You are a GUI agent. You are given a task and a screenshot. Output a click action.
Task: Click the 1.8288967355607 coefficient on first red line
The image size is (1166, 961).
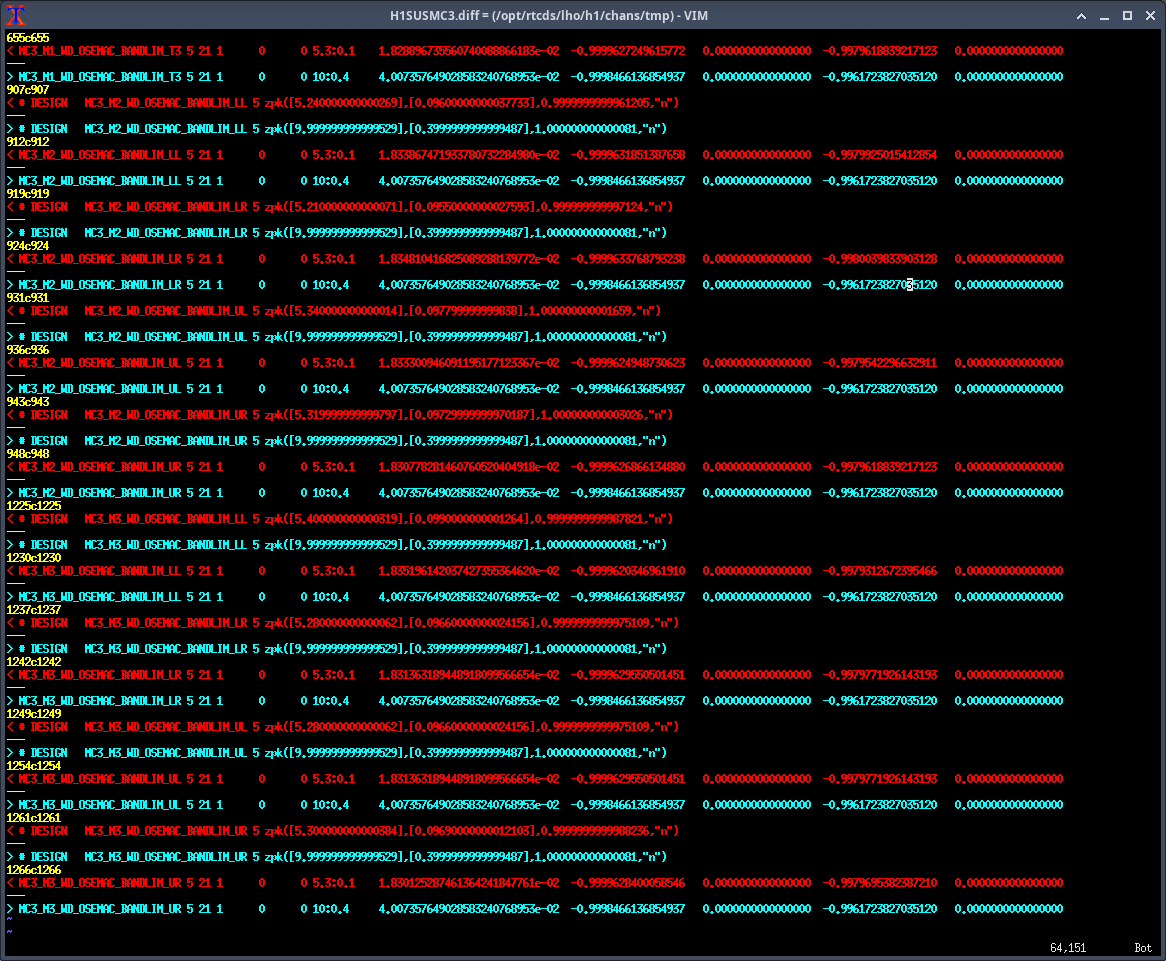(x=468, y=50)
